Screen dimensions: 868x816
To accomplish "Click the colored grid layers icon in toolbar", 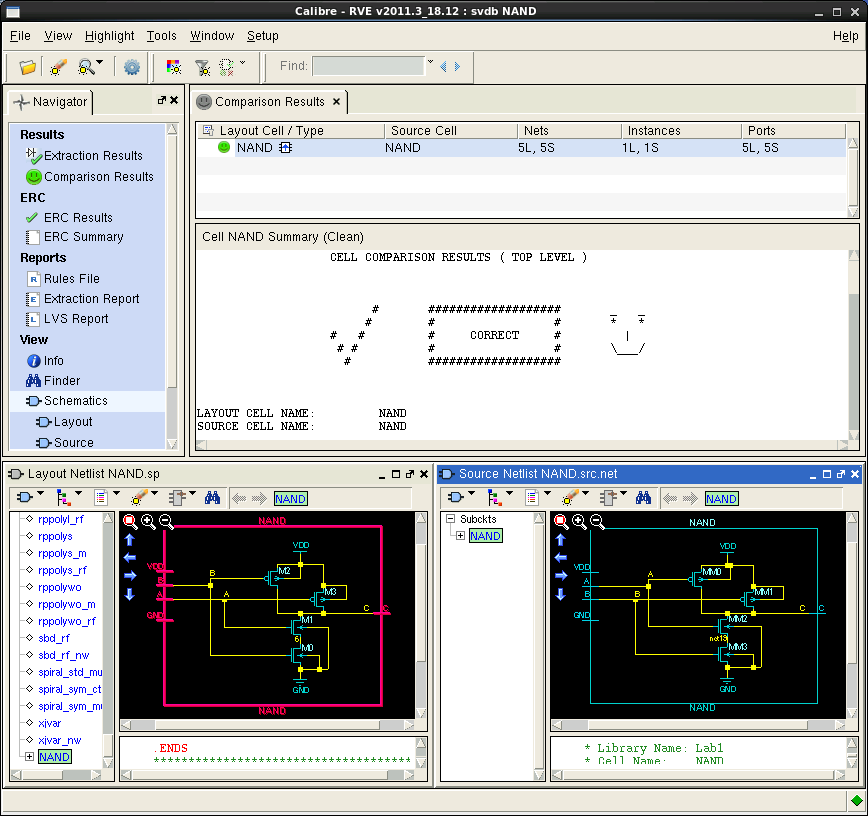I will coord(174,67).
